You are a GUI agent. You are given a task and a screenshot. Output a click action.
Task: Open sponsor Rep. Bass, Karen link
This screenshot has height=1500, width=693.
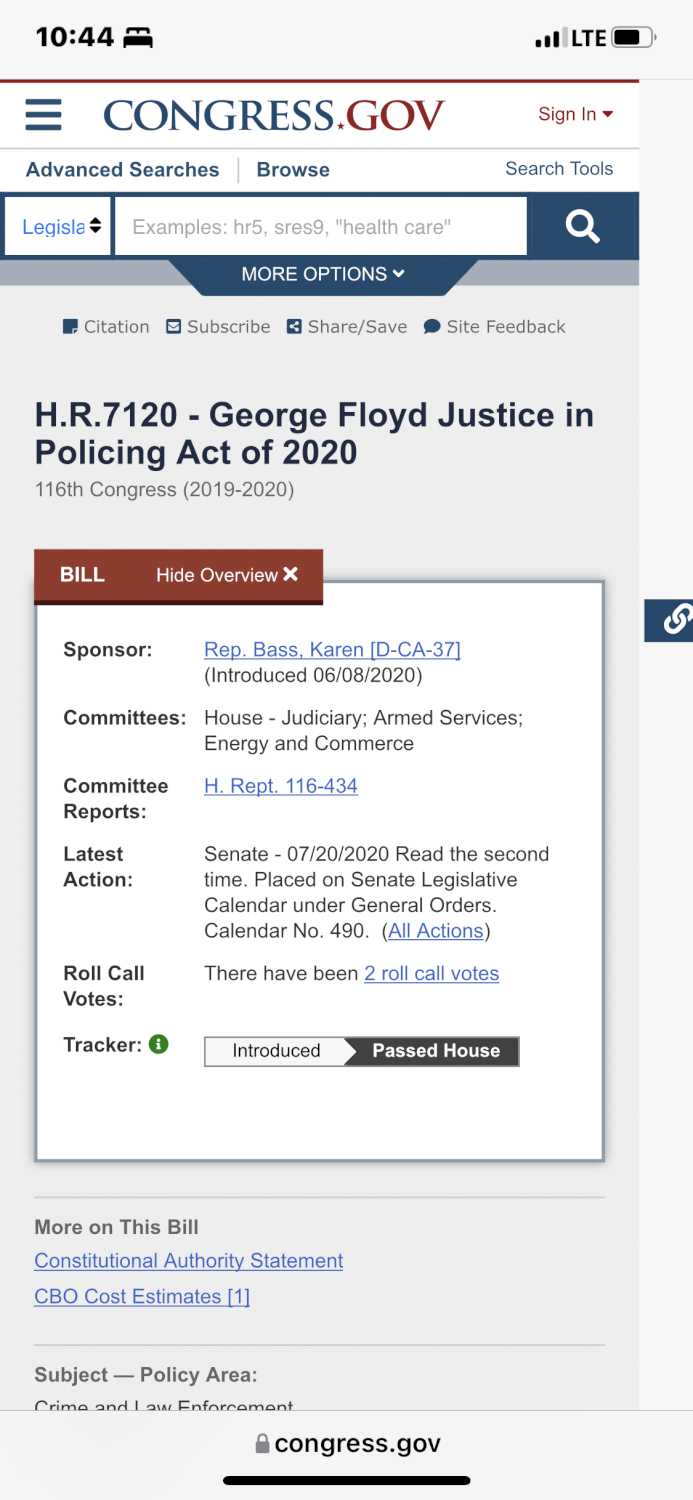point(332,650)
